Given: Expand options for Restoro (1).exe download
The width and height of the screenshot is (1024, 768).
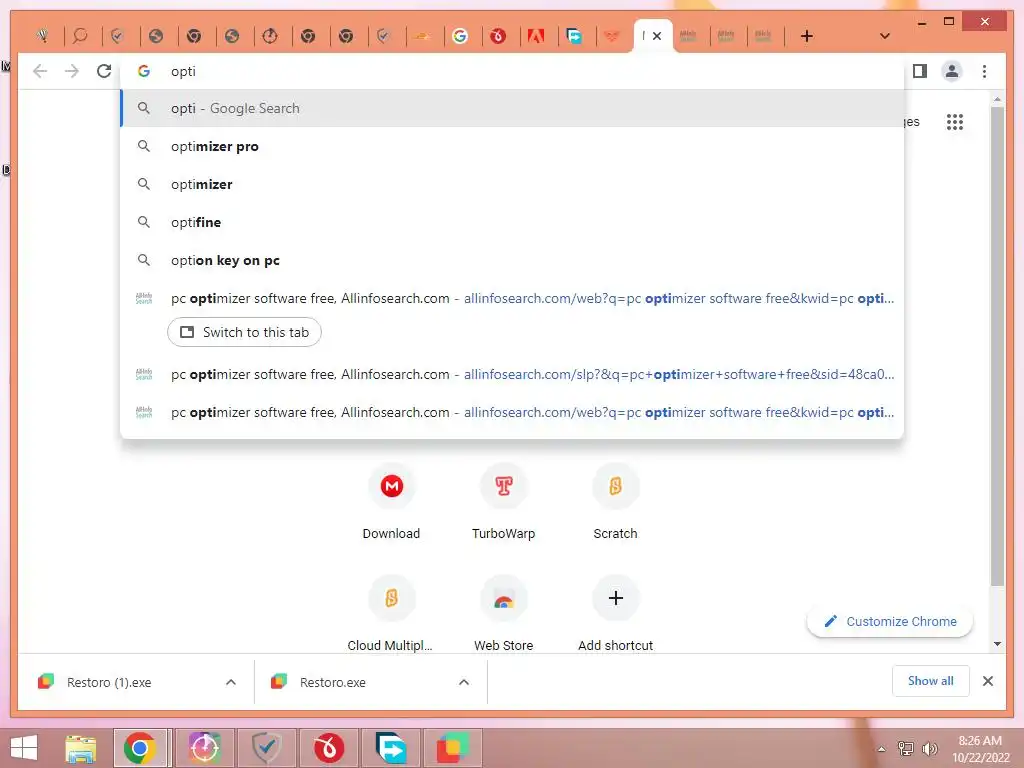Looking at the screenshot, I should 231,682.
